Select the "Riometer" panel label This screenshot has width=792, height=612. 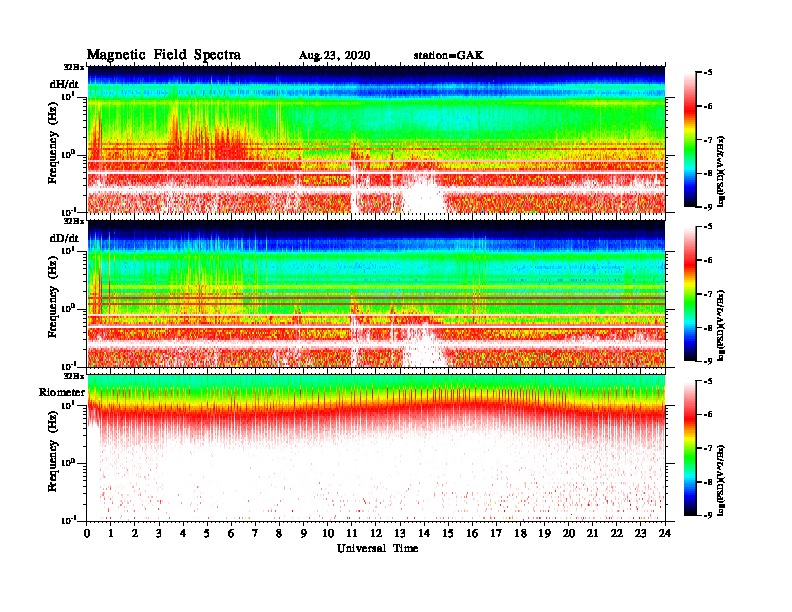[x=62, y=392]
